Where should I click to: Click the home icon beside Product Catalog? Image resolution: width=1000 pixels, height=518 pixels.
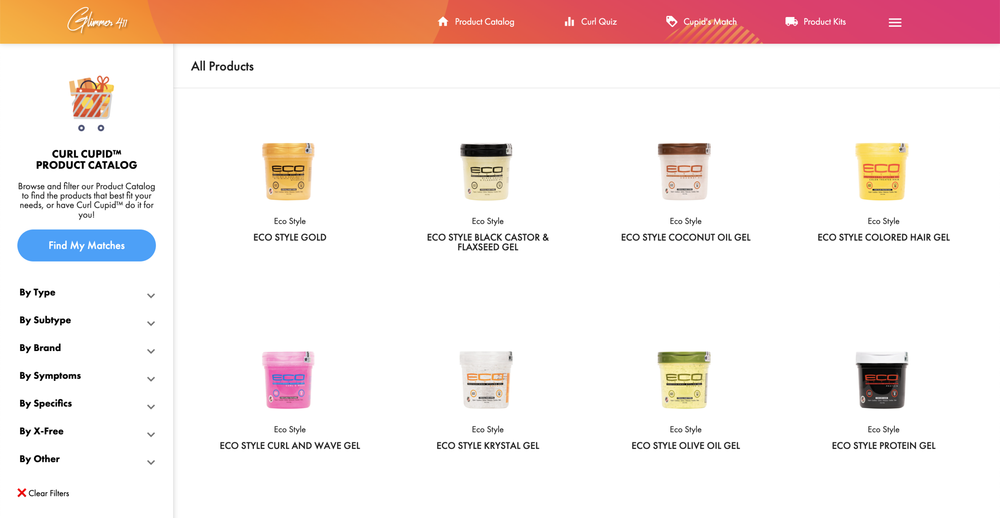tap(443, 22)
